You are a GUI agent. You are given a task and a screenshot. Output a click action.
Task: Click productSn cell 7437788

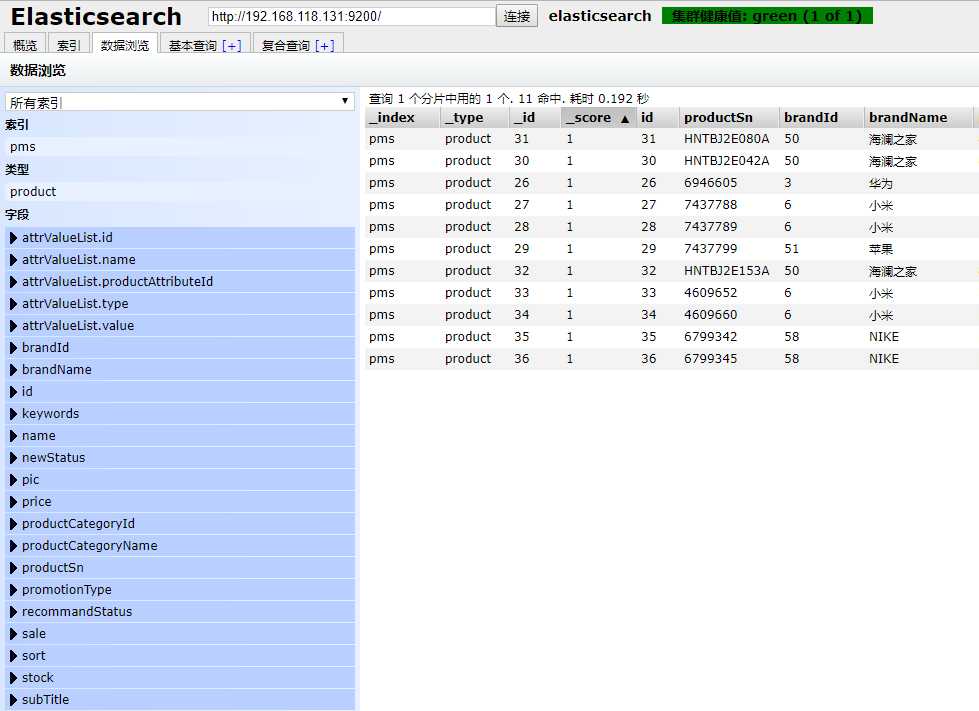pyautogui.click(x=711, y=205)
